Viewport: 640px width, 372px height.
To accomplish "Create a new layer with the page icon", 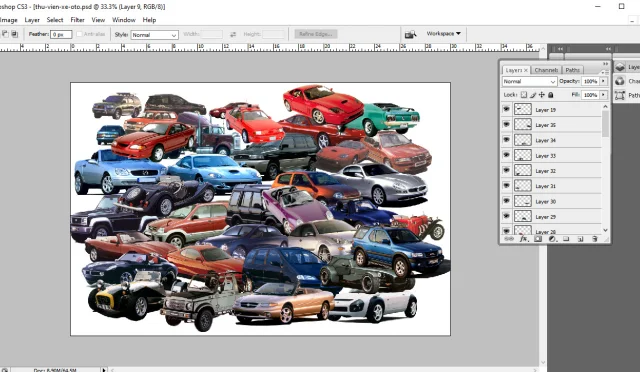I will 580,239.
